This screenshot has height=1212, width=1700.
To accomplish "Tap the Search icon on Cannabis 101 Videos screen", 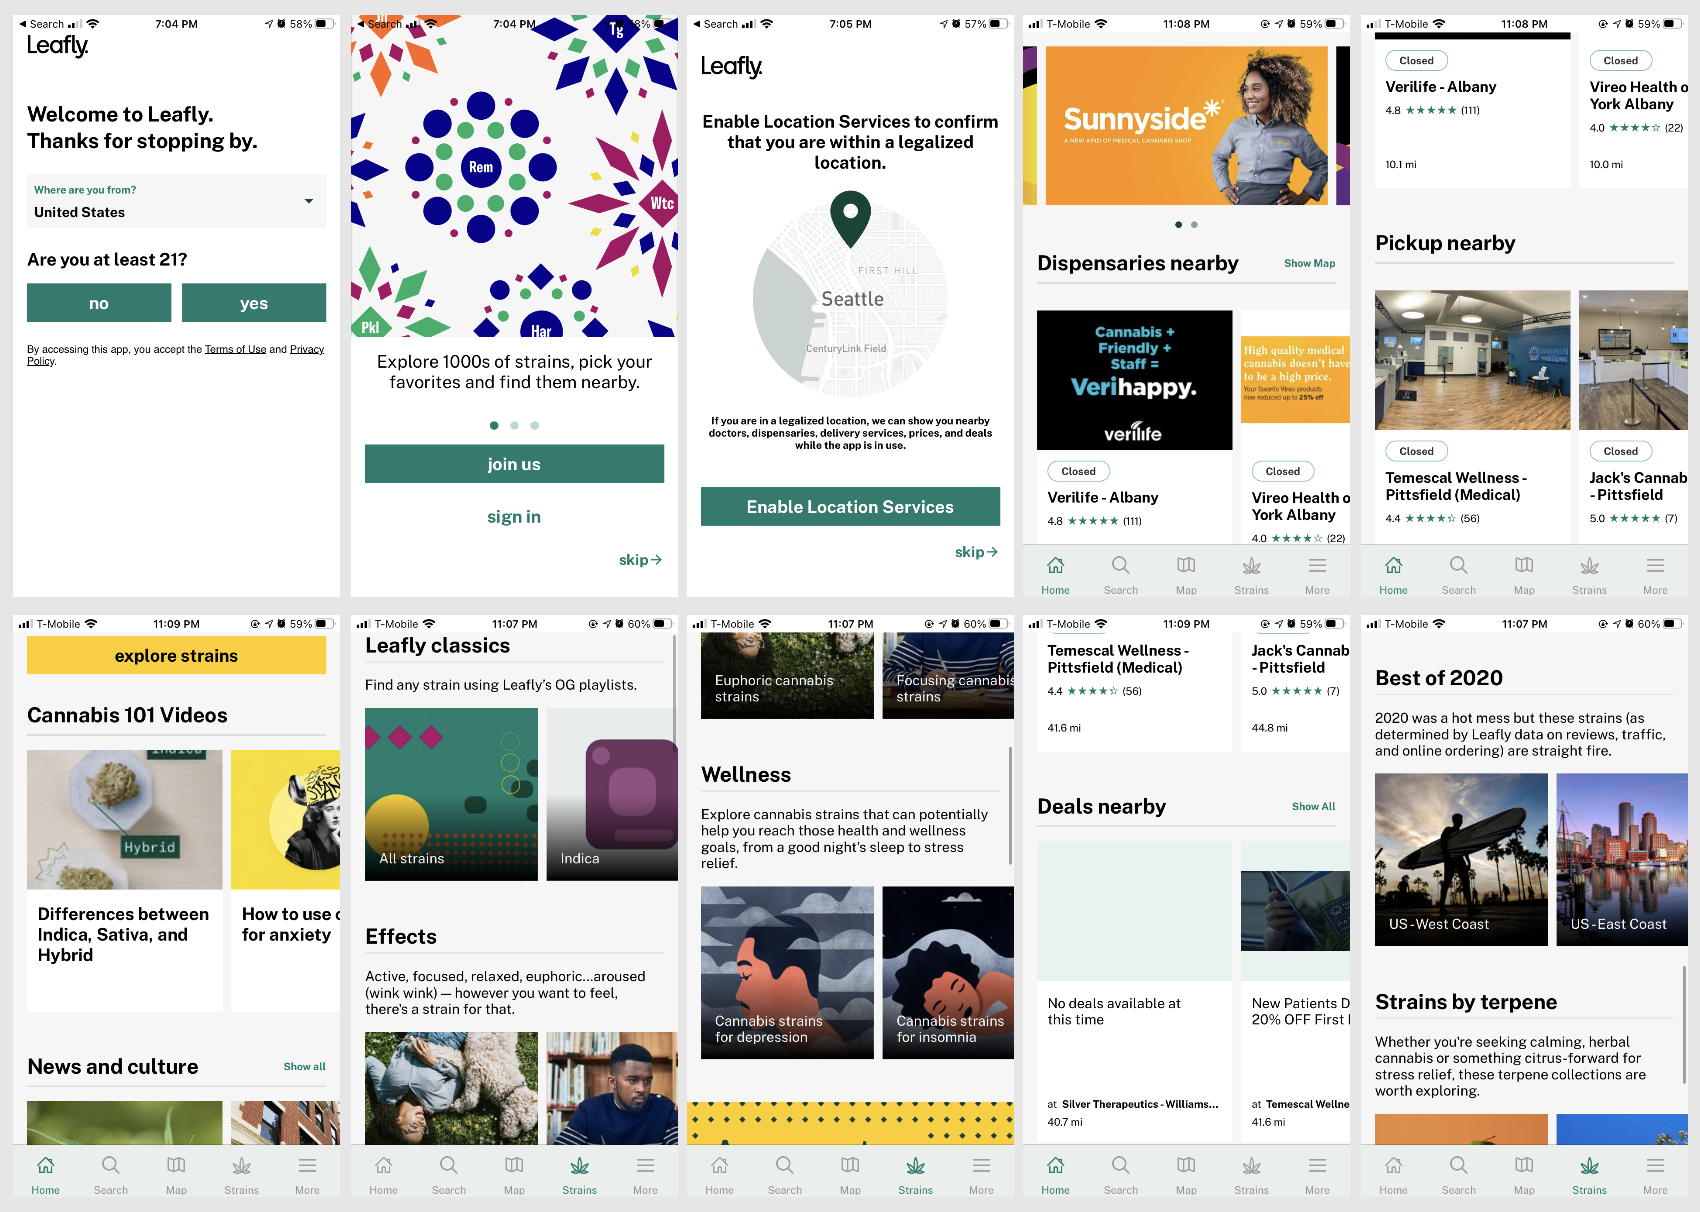I will 111,1175.
